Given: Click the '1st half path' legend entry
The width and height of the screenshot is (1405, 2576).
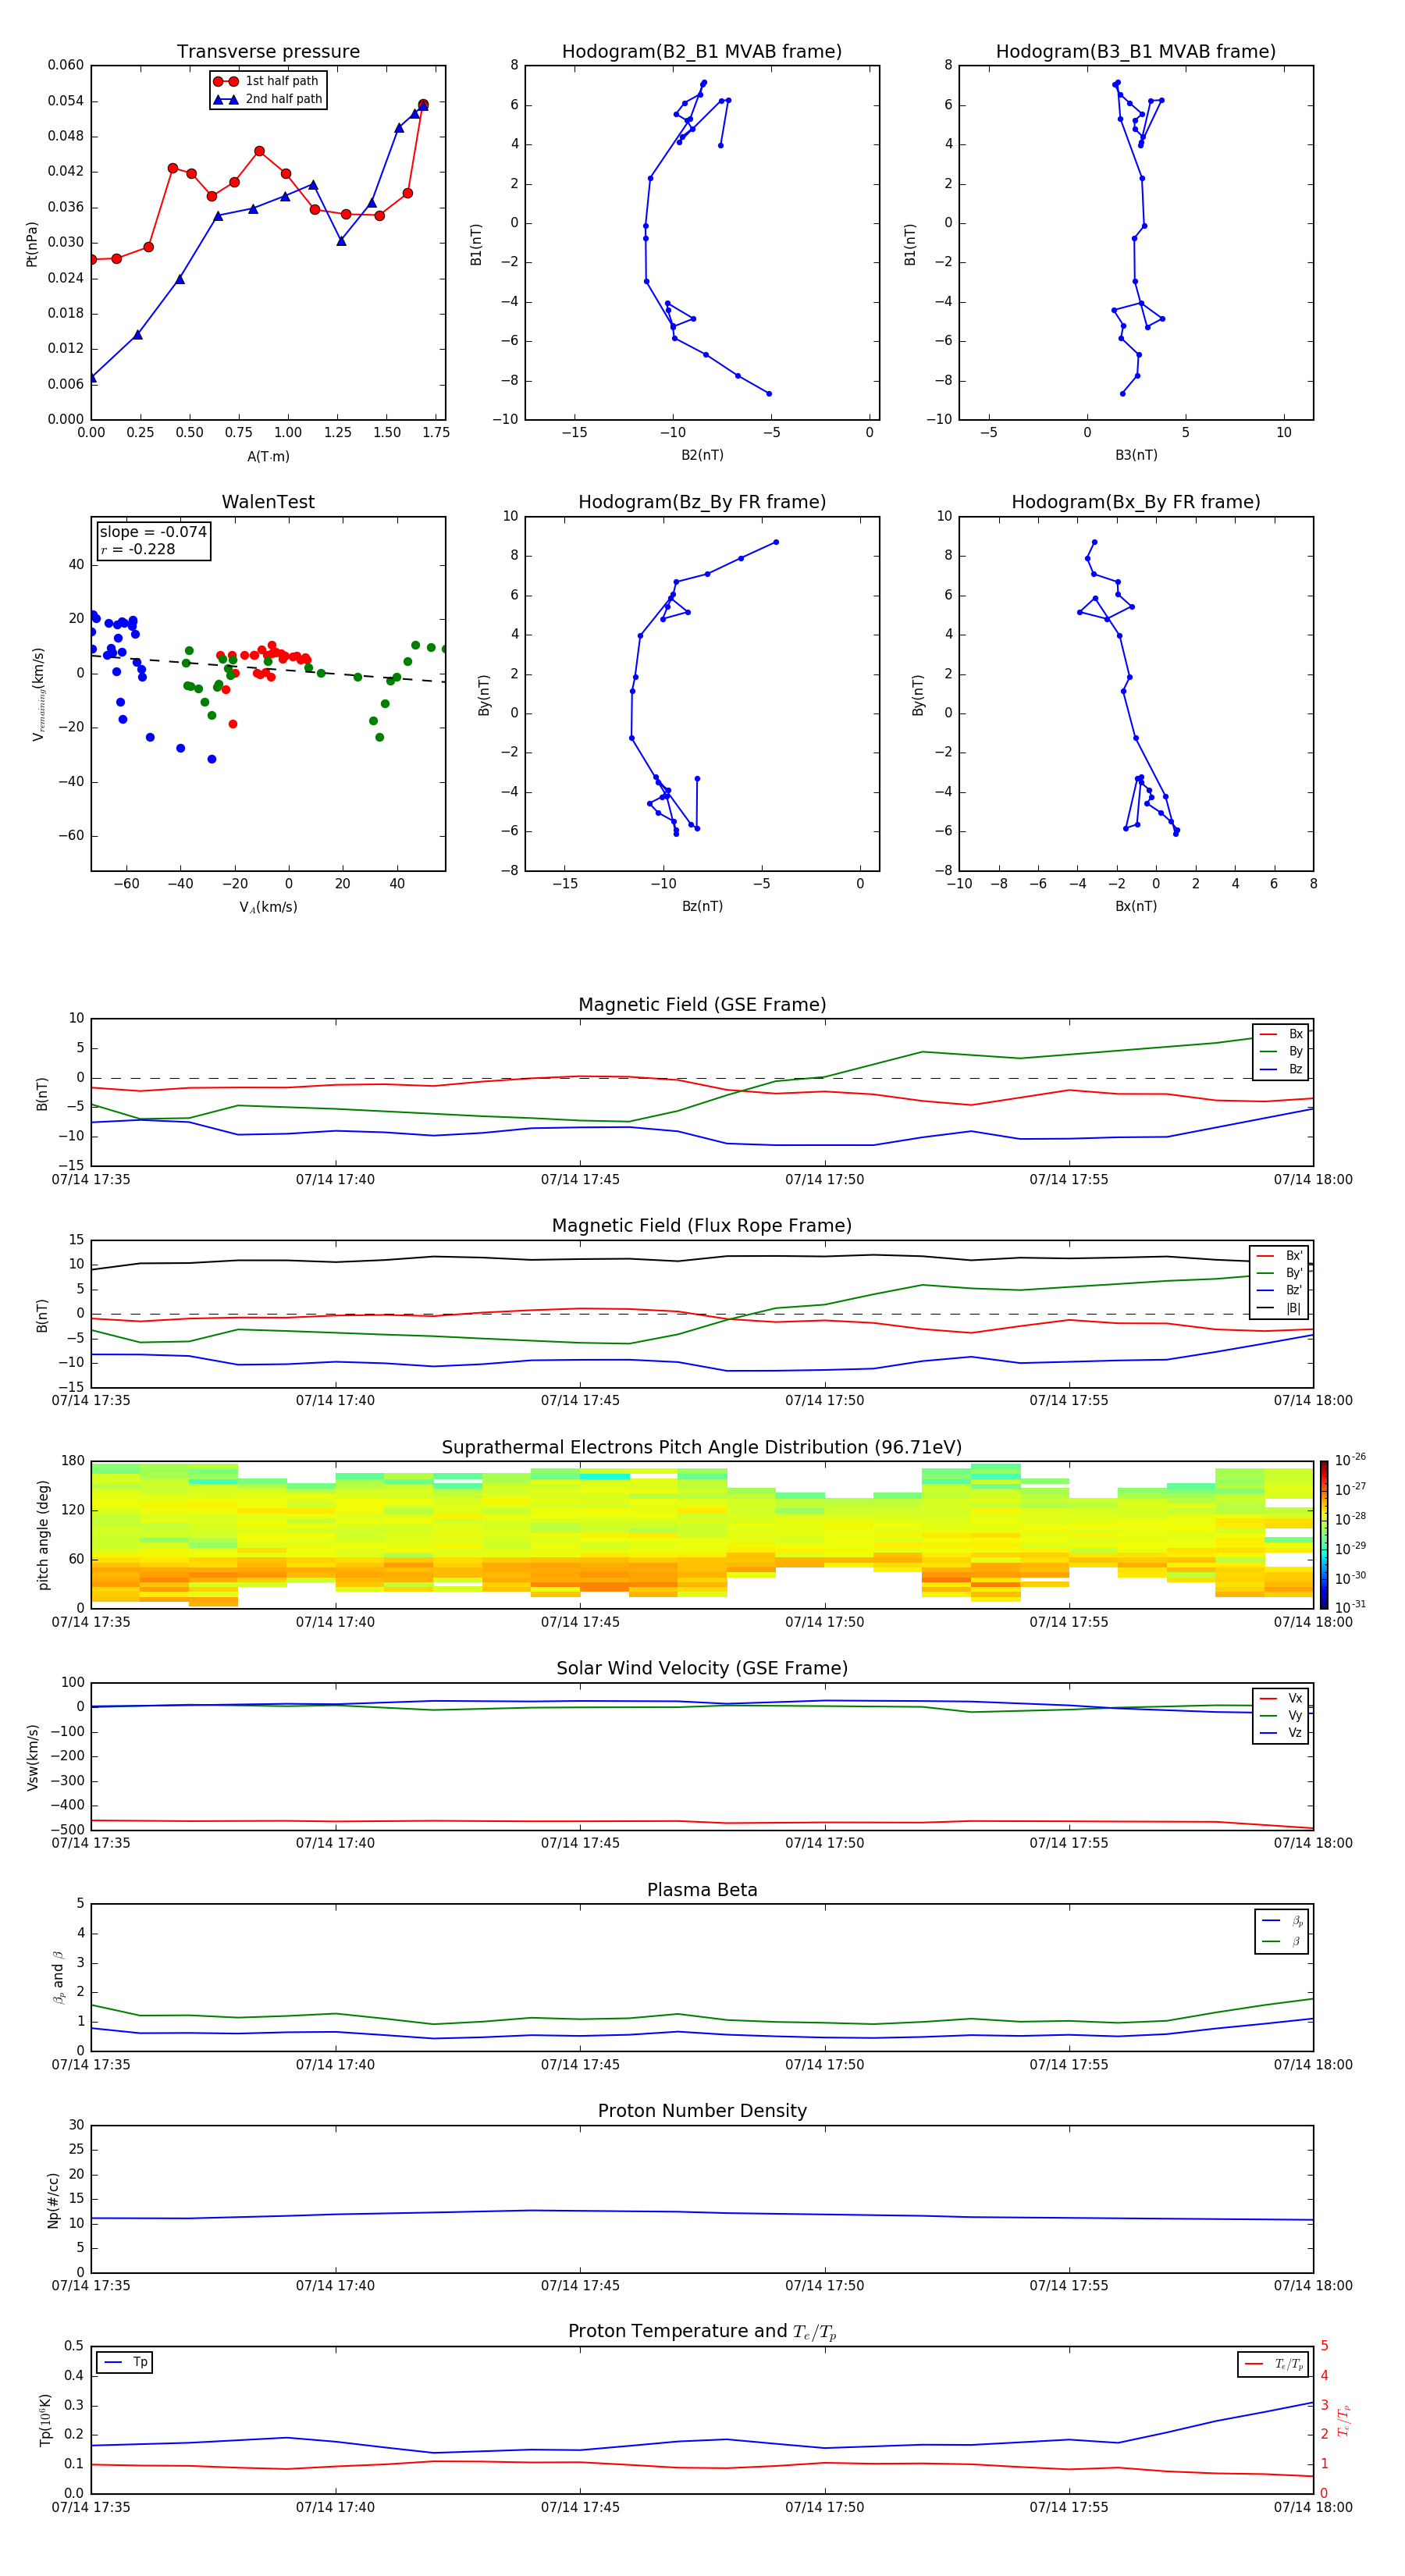Looking at the screenshot, I should (267, 81).
